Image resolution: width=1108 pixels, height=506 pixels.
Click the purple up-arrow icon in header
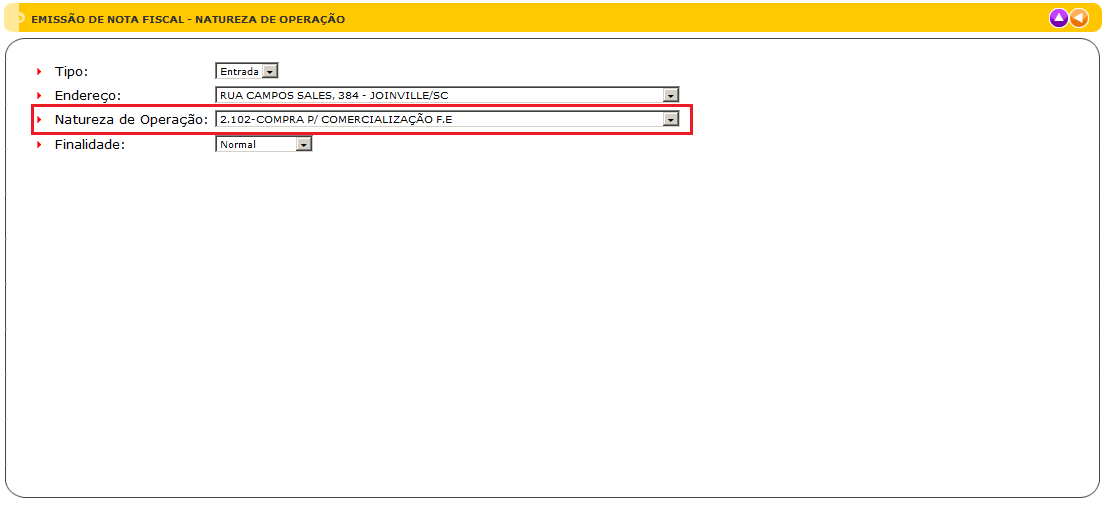[x=1059, y=18]
